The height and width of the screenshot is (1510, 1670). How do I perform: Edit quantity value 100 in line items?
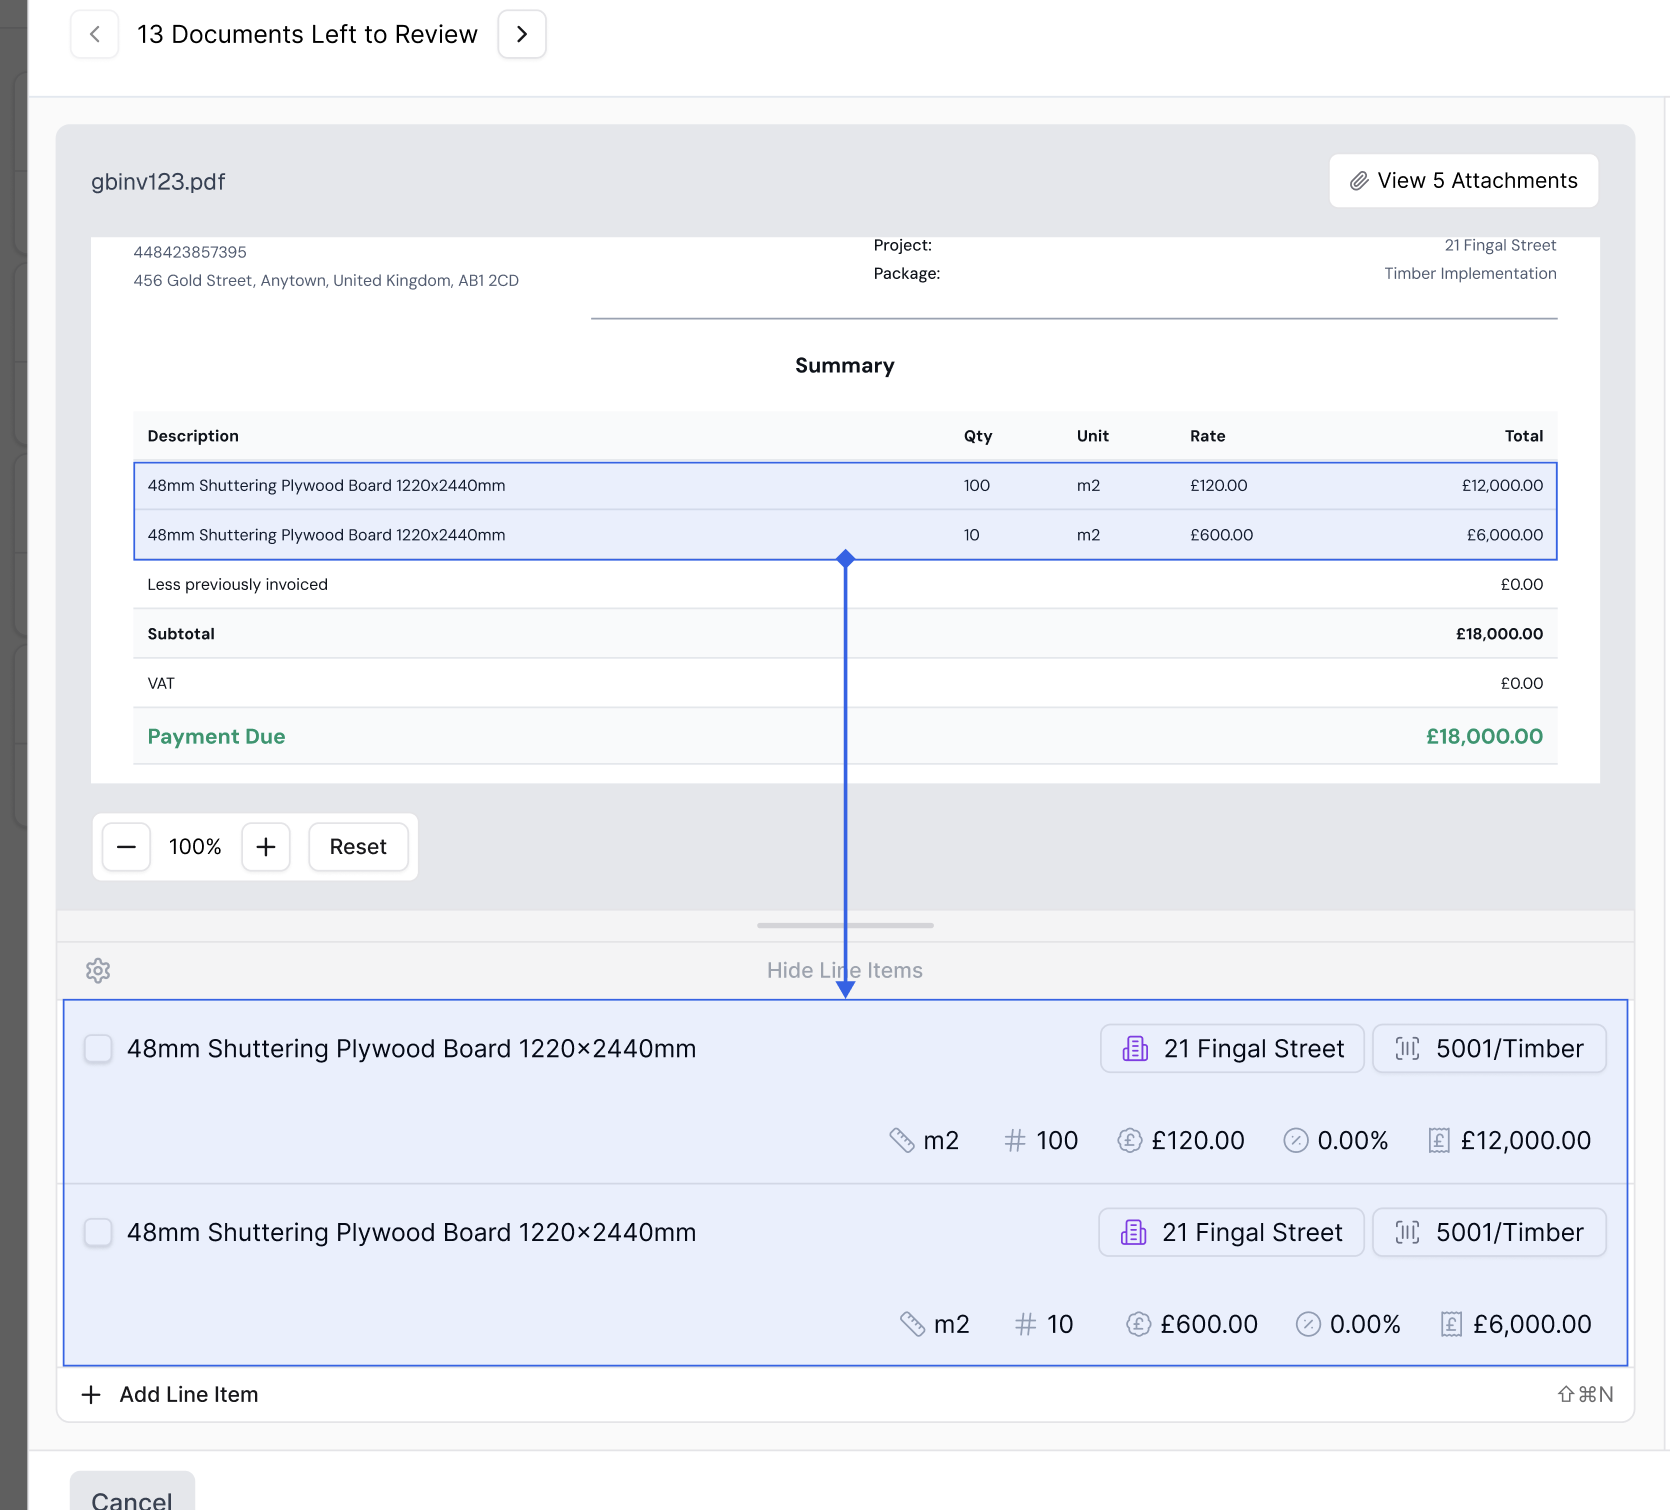[1057, 1141]
